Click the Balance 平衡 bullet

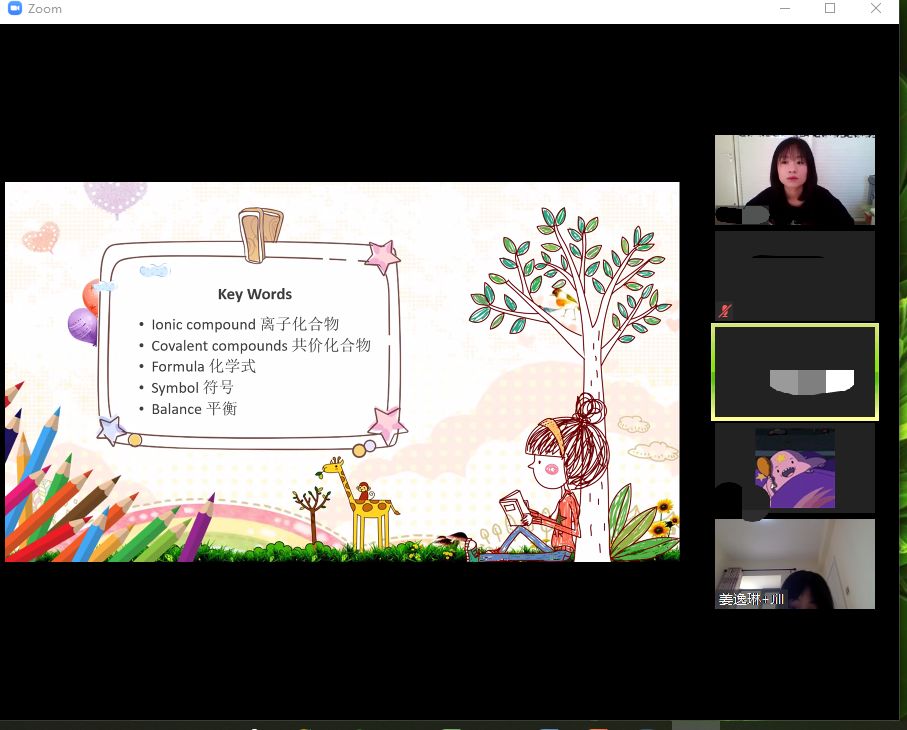point(194,409)
